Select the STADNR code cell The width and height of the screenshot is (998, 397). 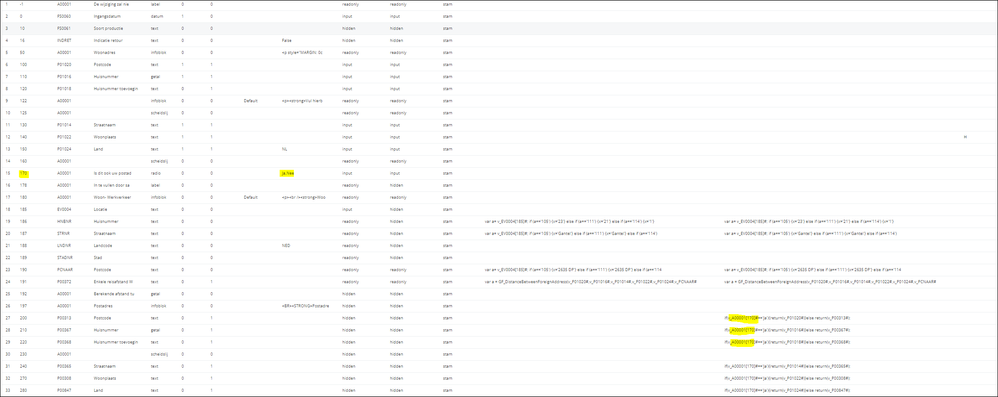coord(64,258)
